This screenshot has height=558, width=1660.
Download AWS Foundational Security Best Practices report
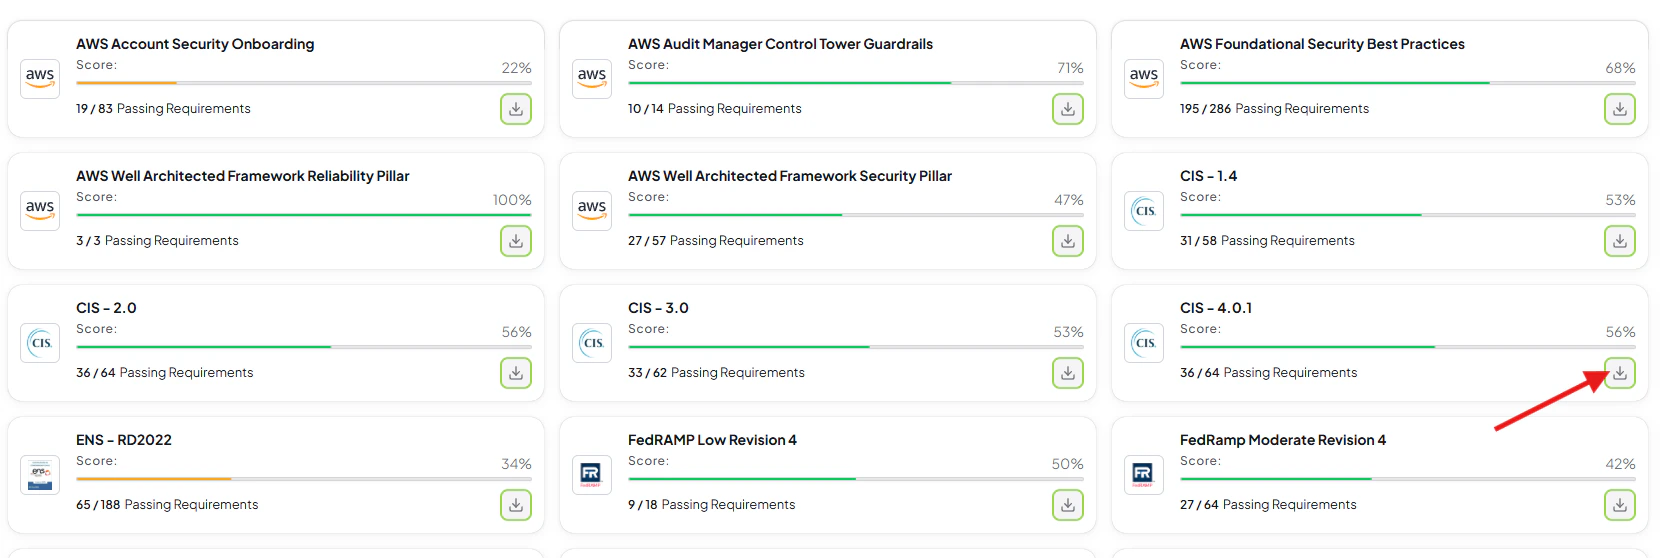tap(1620, 109)
